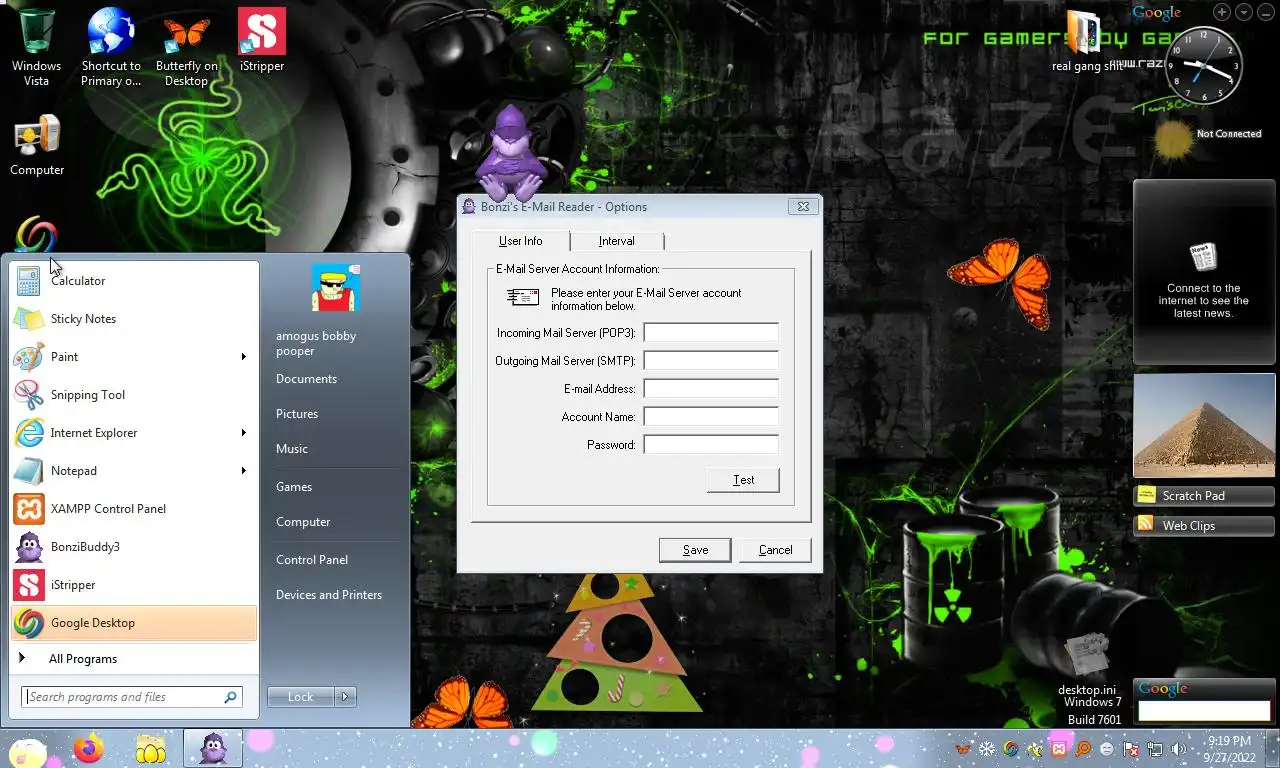This screenshot has height=768, width=1280.
Task: Open XAMPP Control Panel entry
Action: click(x=134, y=509)
